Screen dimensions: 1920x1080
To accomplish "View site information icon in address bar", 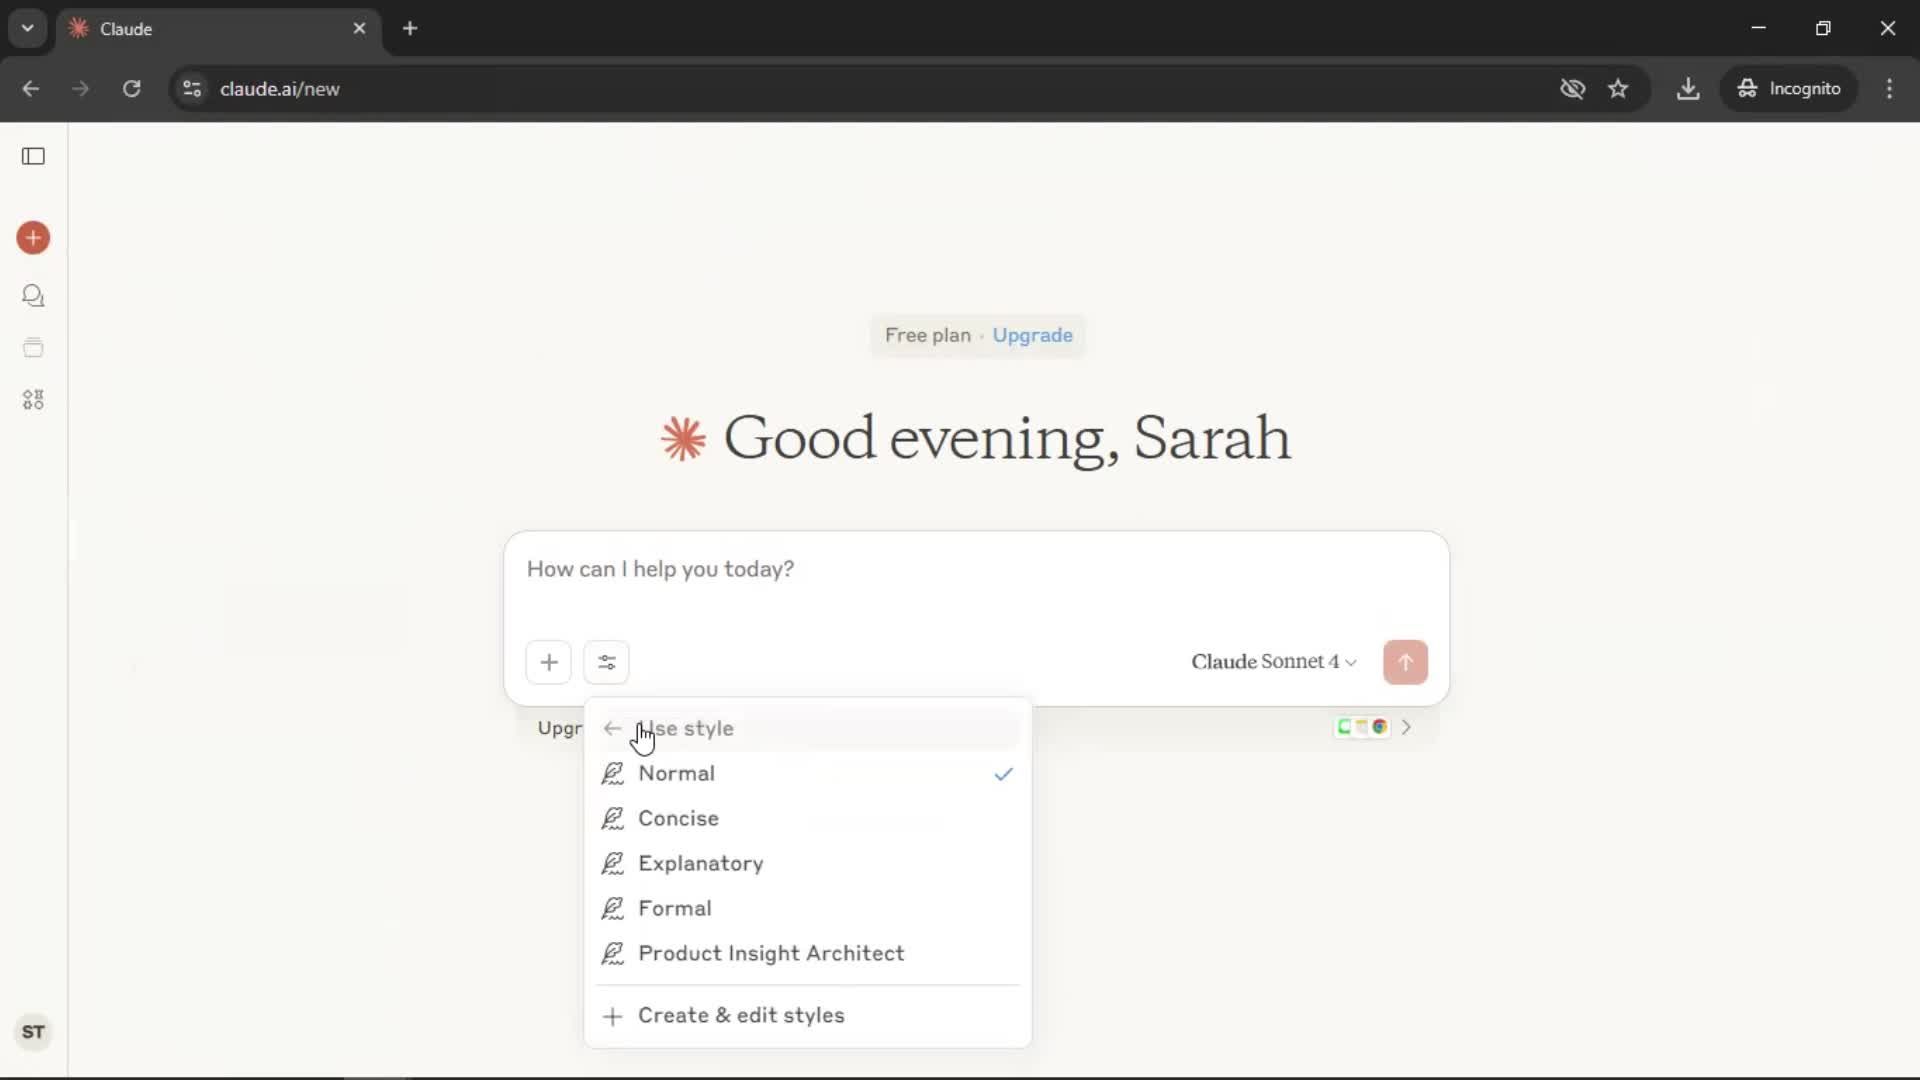I will click(x=192, y=89).
